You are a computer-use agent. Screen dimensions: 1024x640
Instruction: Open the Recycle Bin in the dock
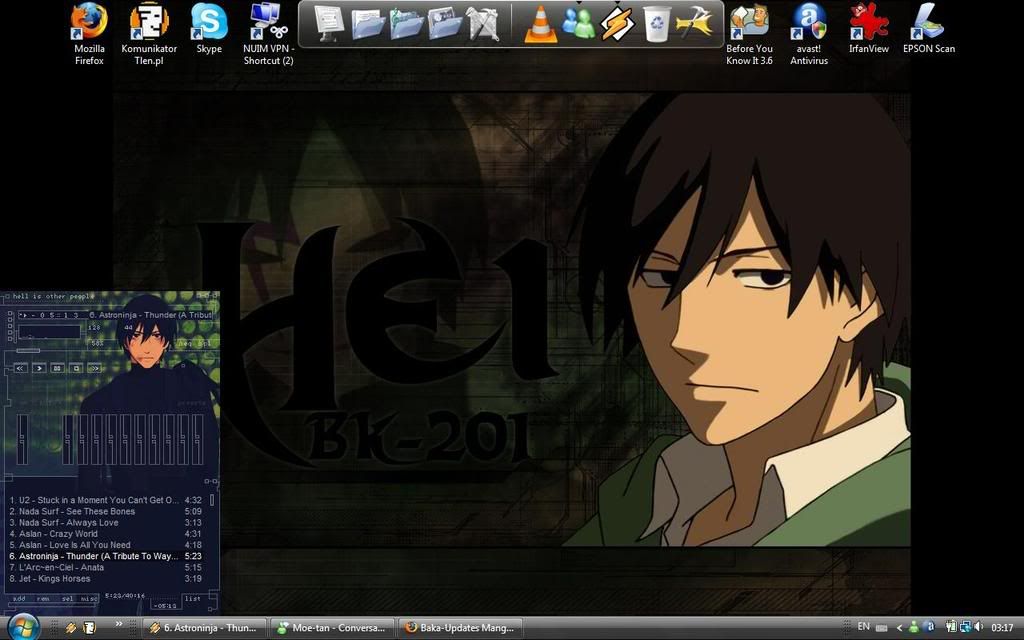(x=656, y=24)
